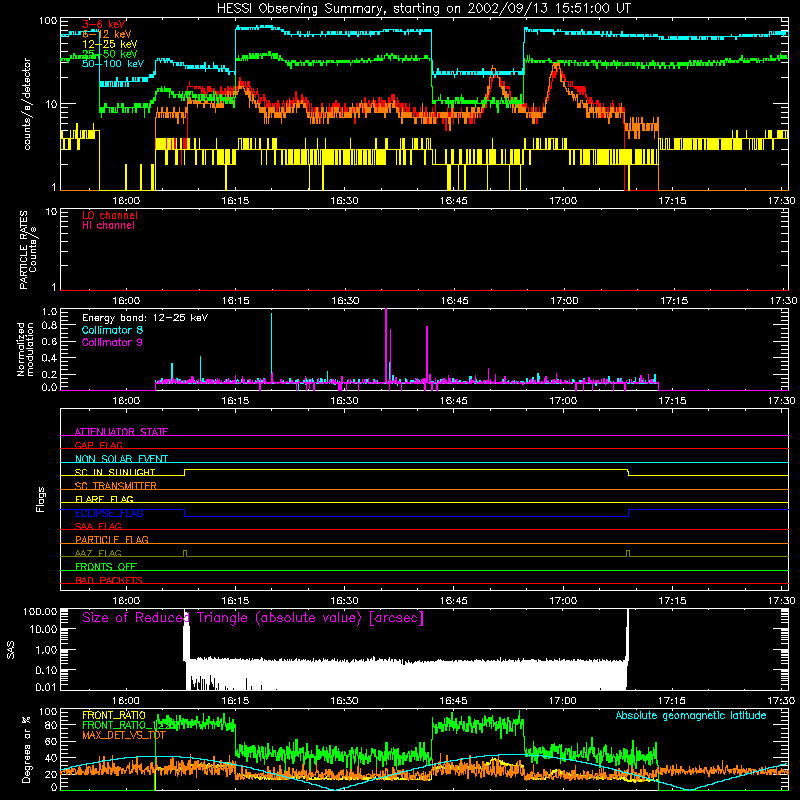Click the tall cyan Collimator 8 spike near 16:20
The width and height of the screenshot is (800, 800).
[271, 348]
